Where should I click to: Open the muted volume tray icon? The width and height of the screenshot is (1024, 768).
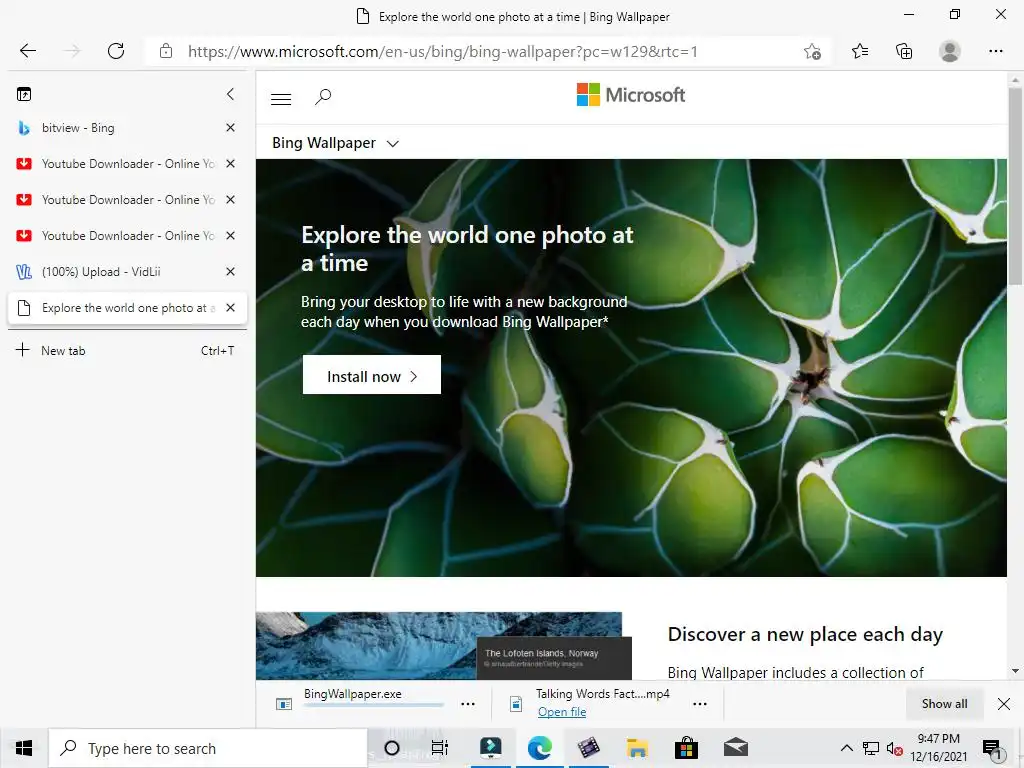894,748
